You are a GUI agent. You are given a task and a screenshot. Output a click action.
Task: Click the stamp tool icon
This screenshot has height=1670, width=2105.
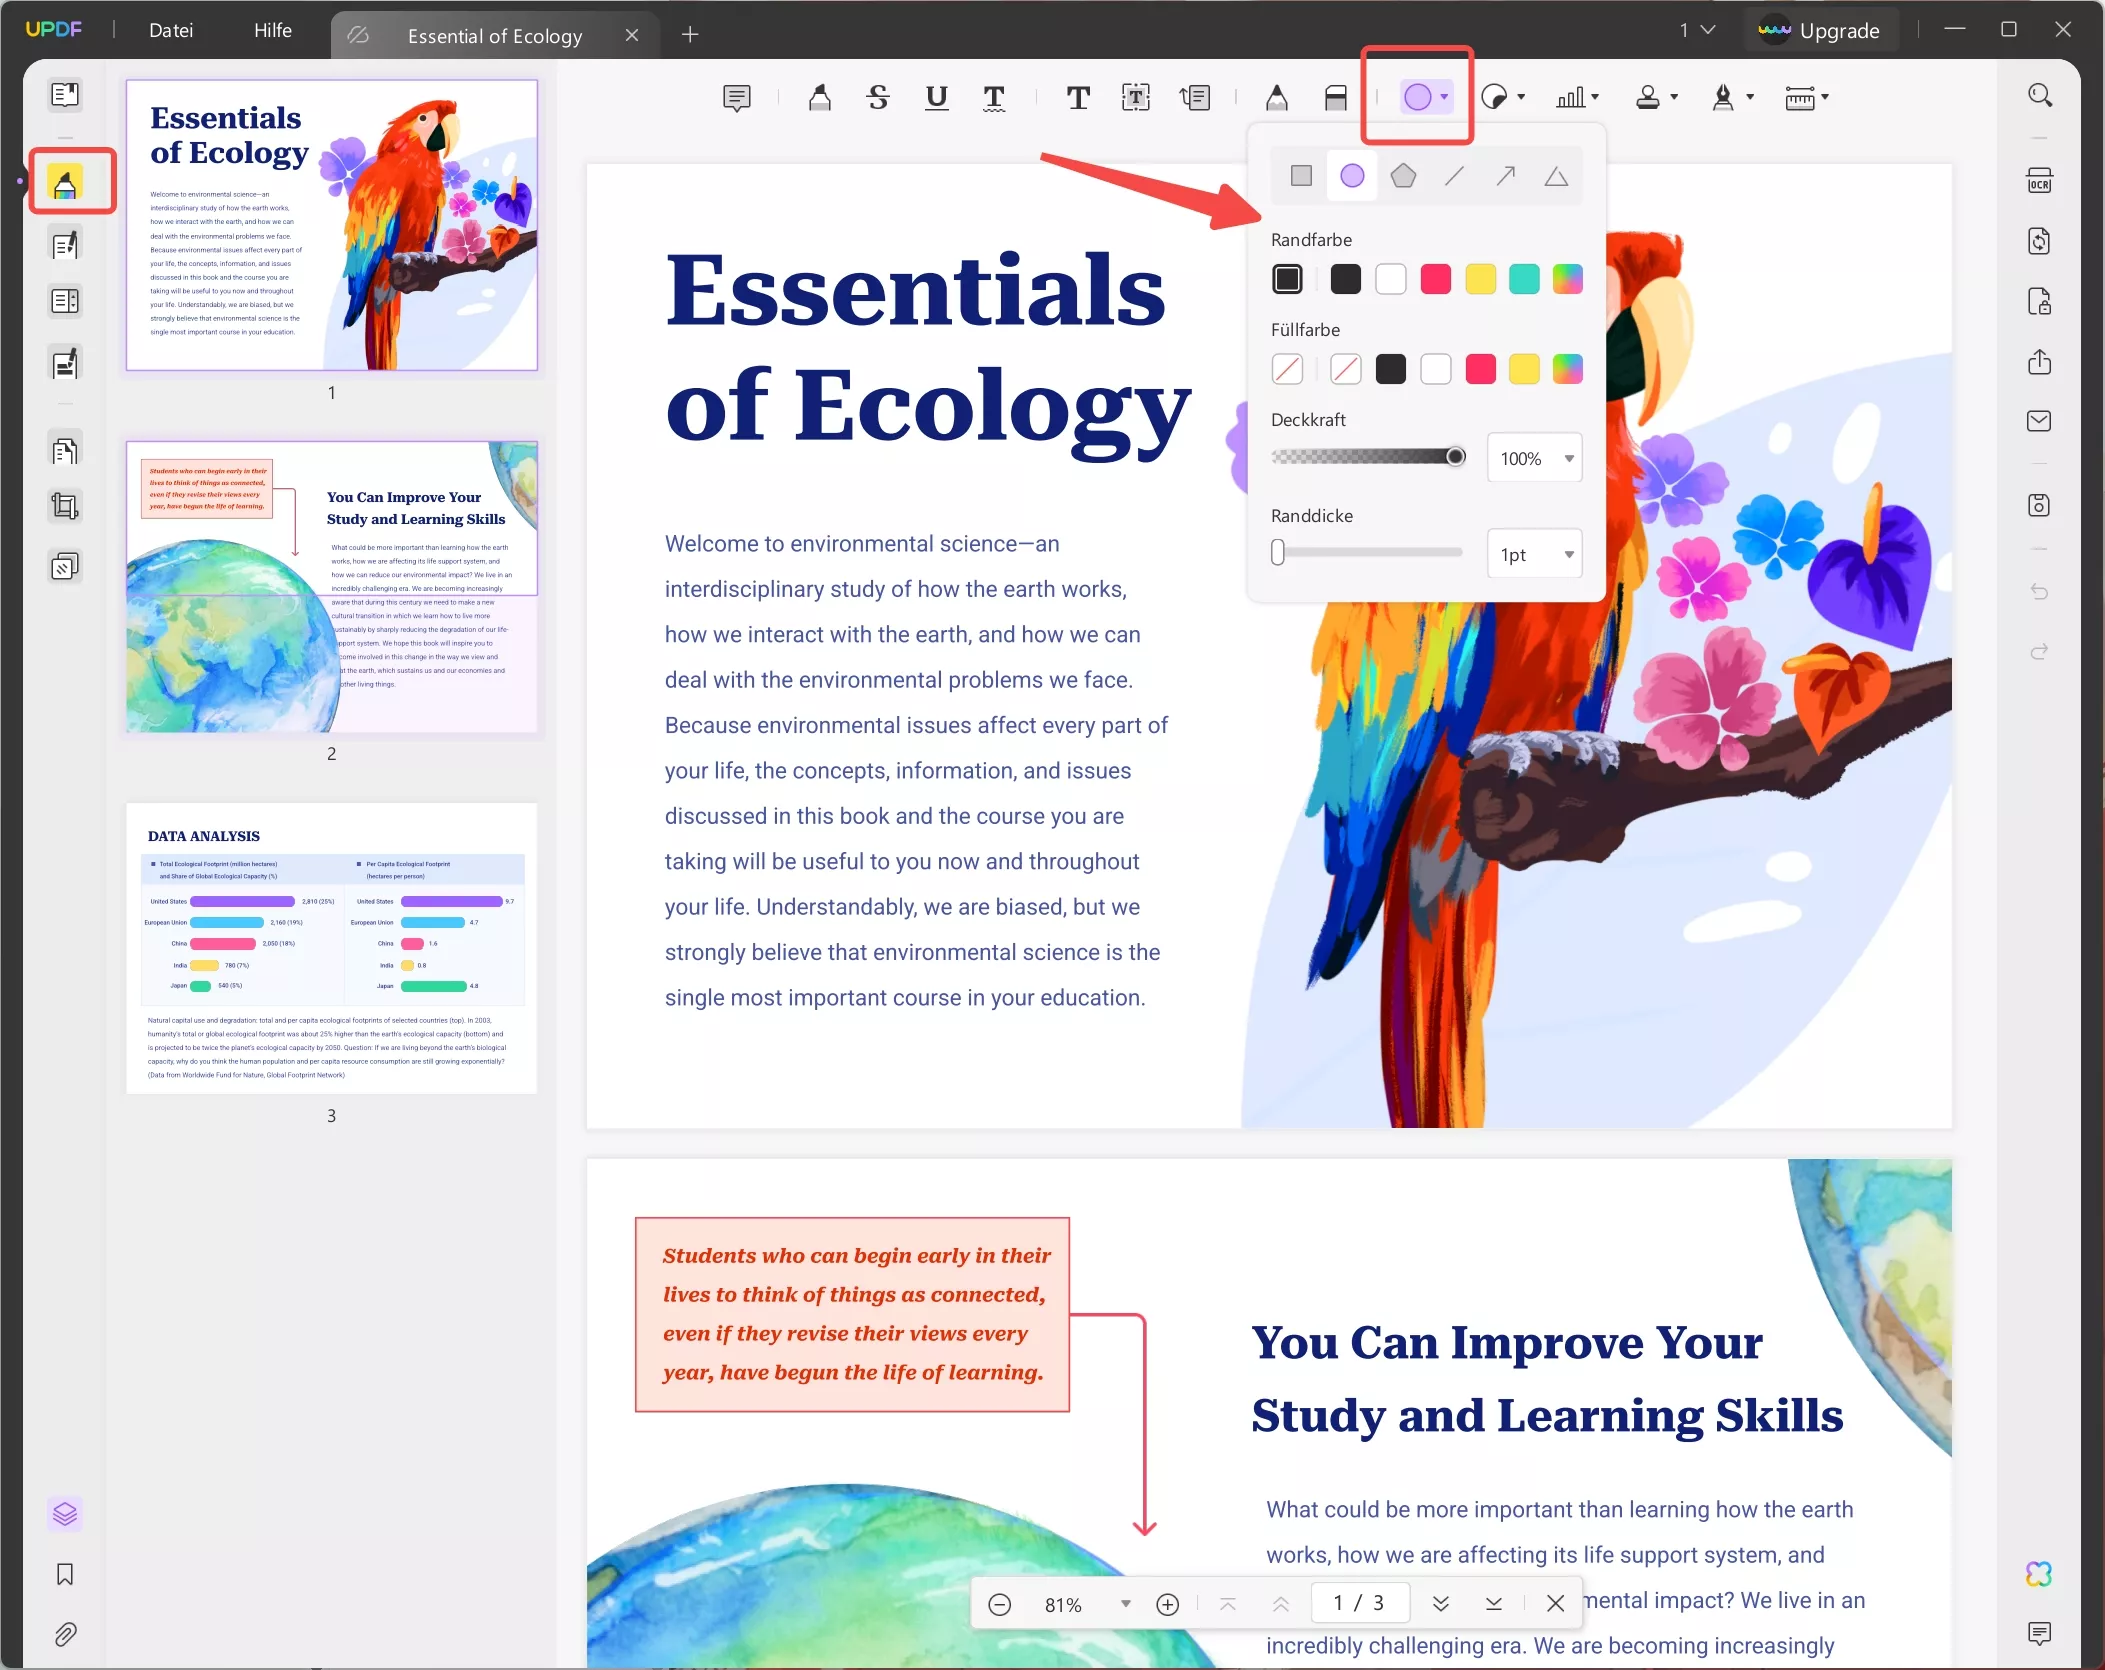point(1644,97)
